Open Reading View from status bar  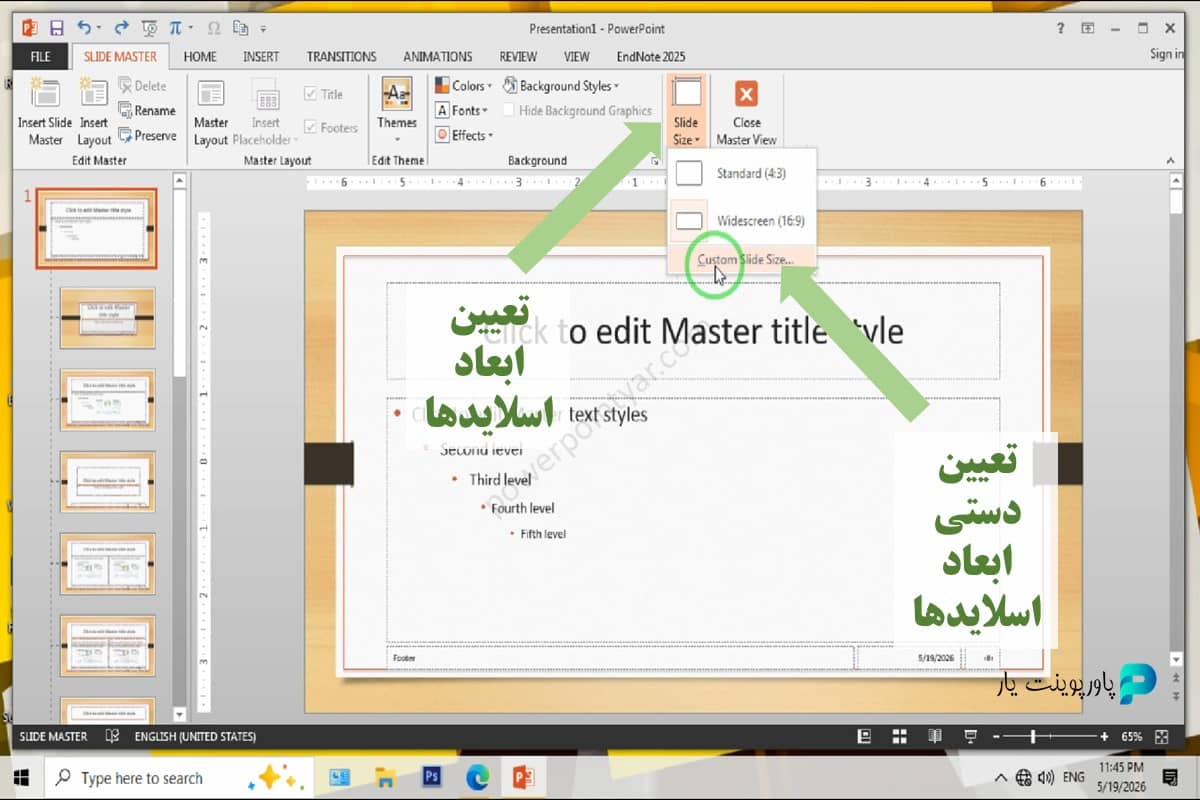point(934,736)
